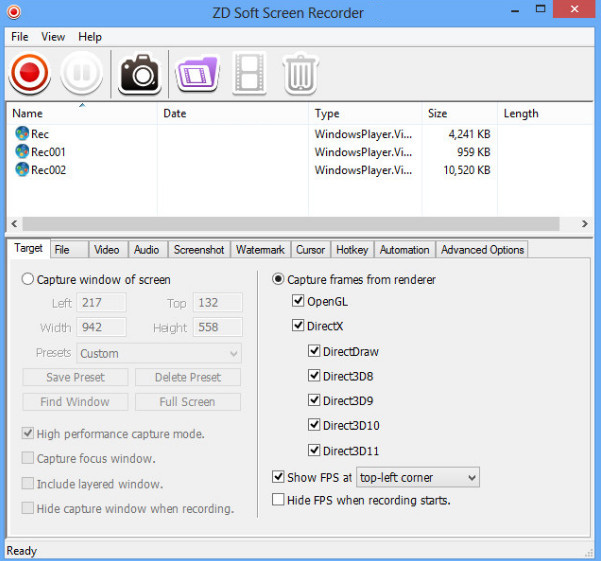Click the Top coordinate field
Image resolution: width=601 pixels, height=561 pixels.
click(217, 303)
